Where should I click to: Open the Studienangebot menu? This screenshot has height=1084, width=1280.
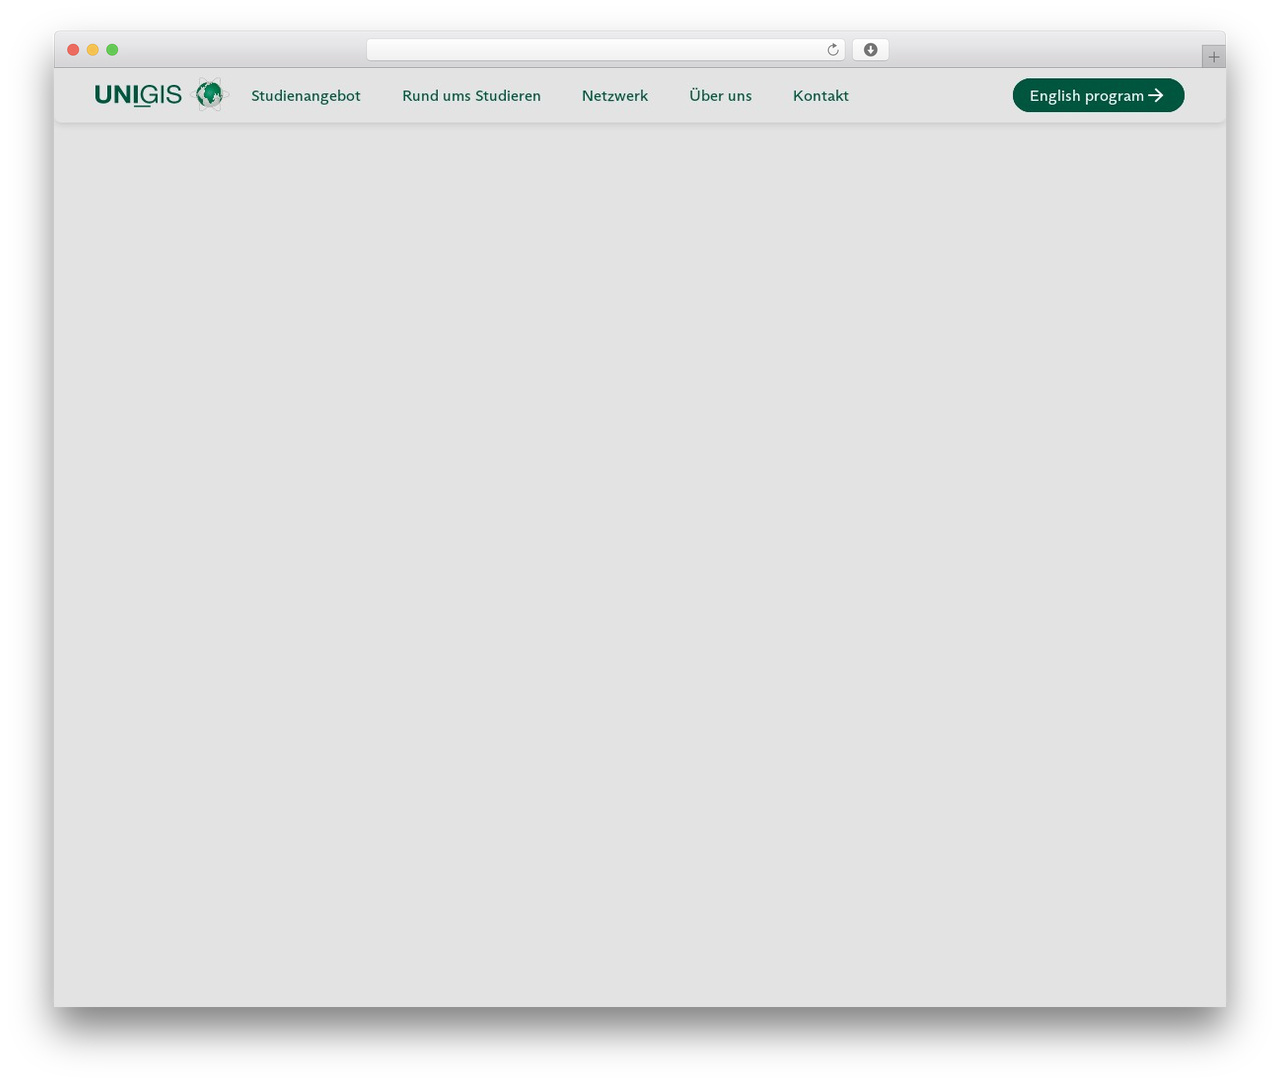306,96
